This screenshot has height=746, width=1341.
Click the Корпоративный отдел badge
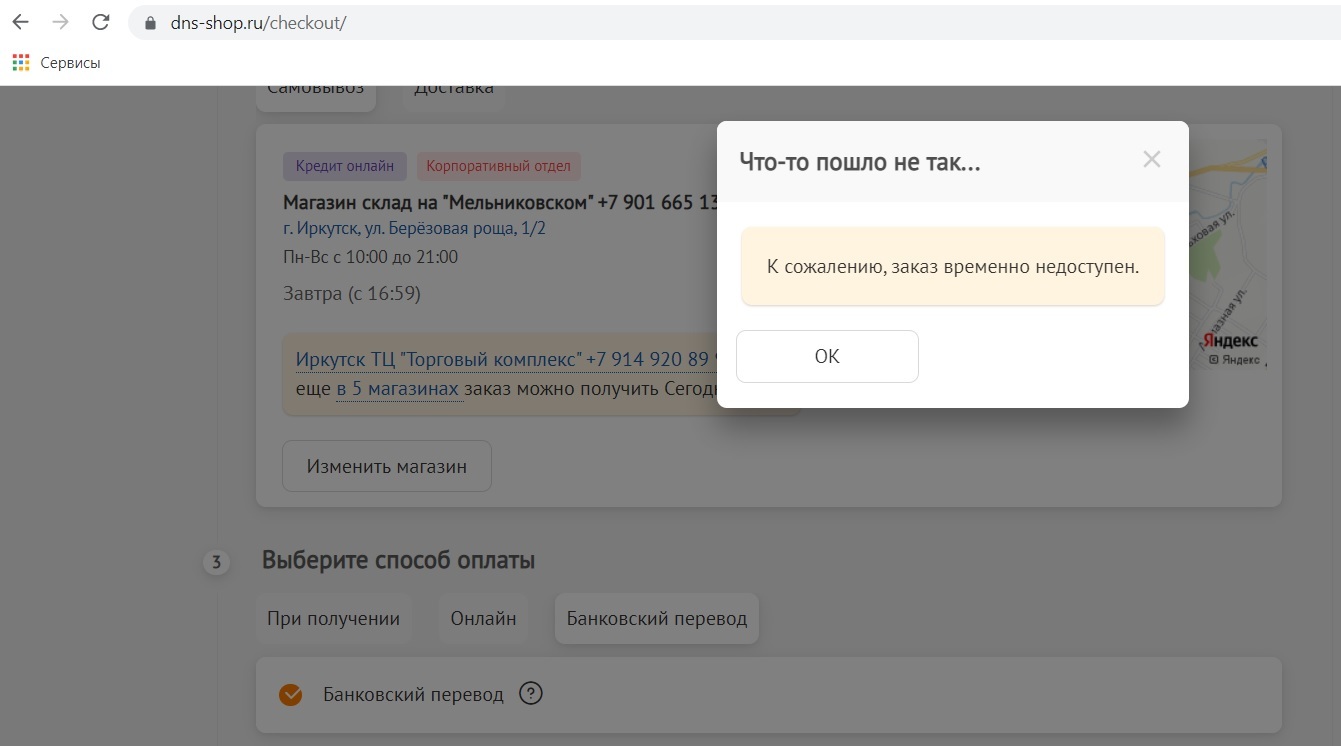[499, 166]
